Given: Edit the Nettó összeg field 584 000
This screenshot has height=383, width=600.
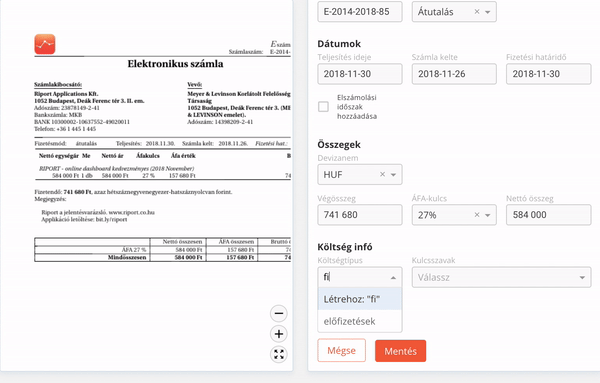Looking at the screenshot, I should point(548,215).
